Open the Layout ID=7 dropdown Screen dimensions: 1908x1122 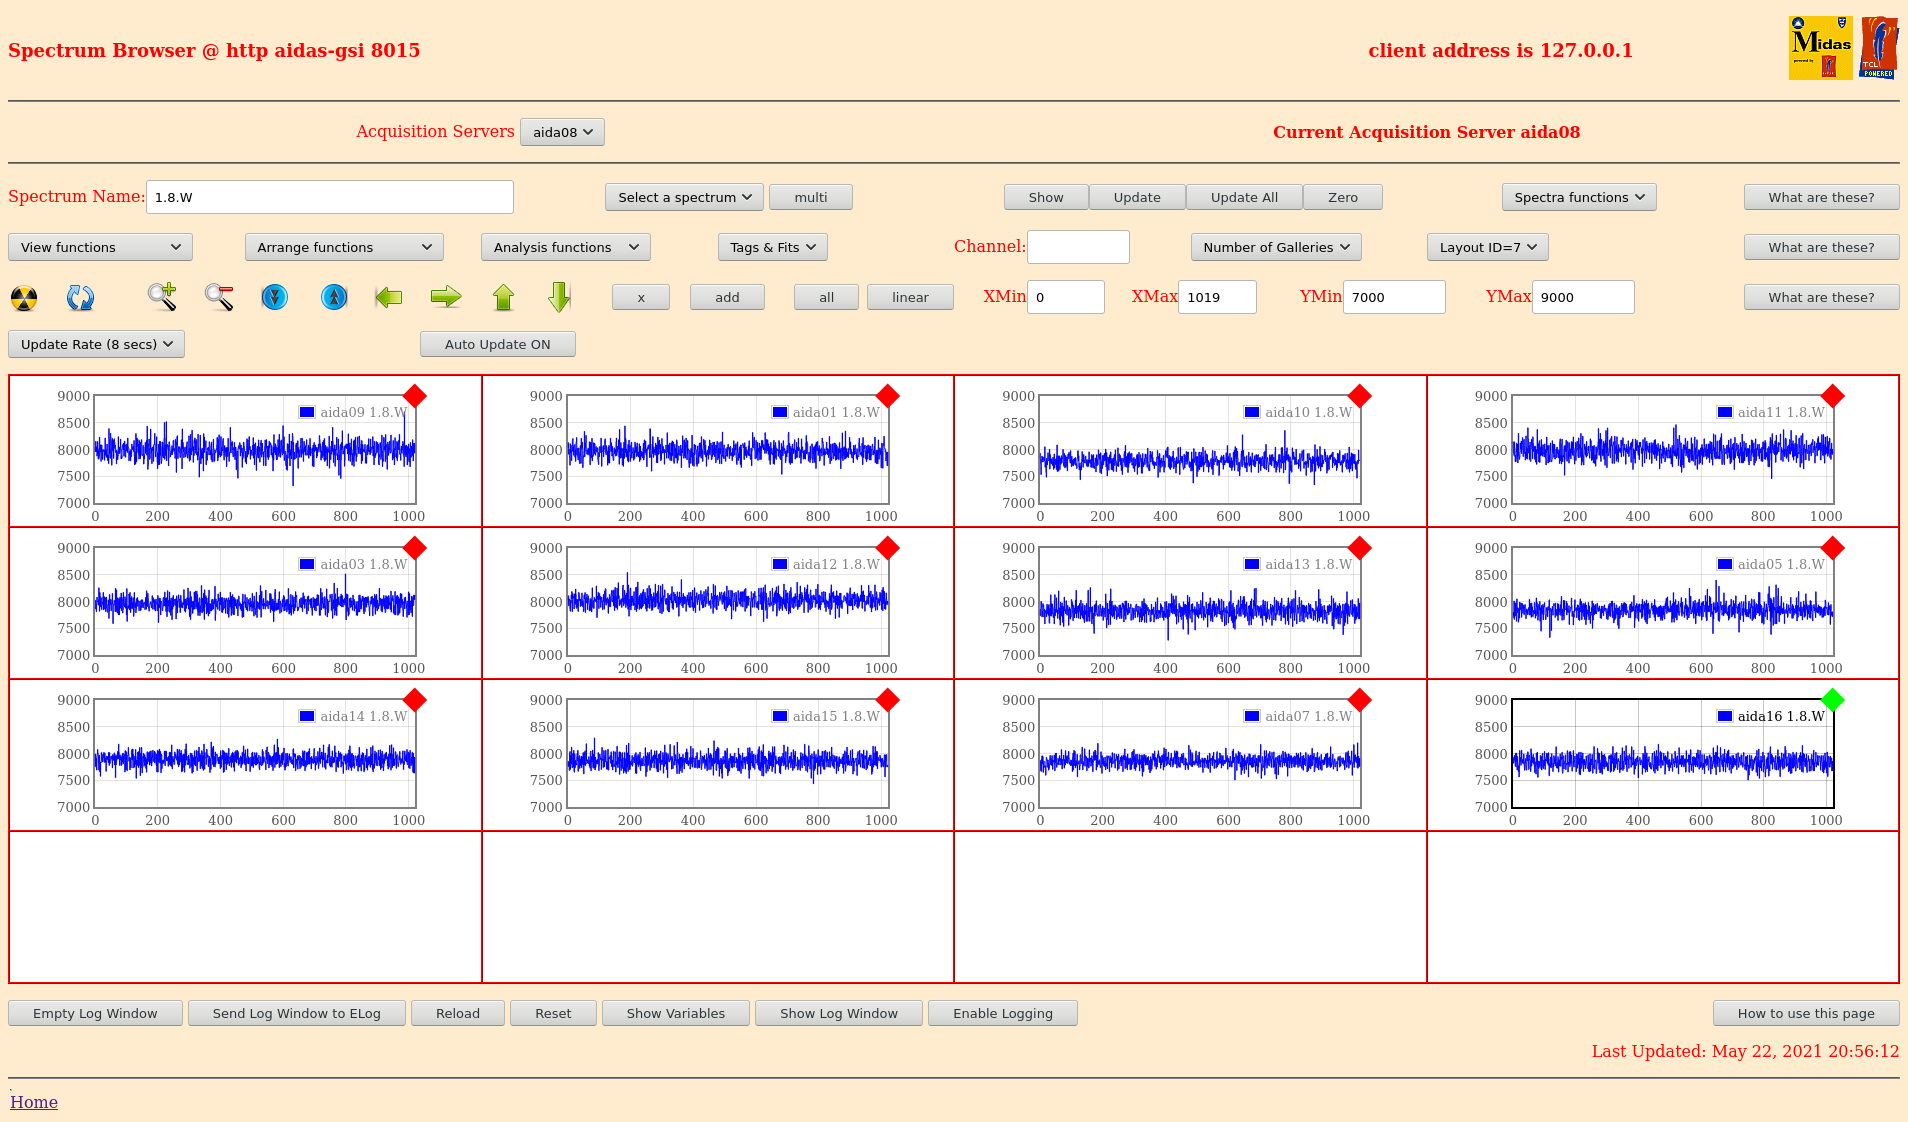(x=1487, y=247)
